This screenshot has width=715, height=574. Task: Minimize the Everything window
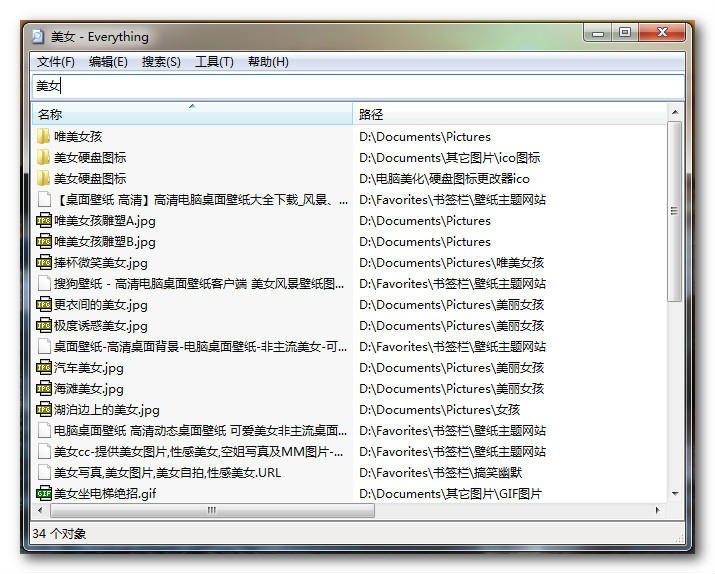(598, 33)
